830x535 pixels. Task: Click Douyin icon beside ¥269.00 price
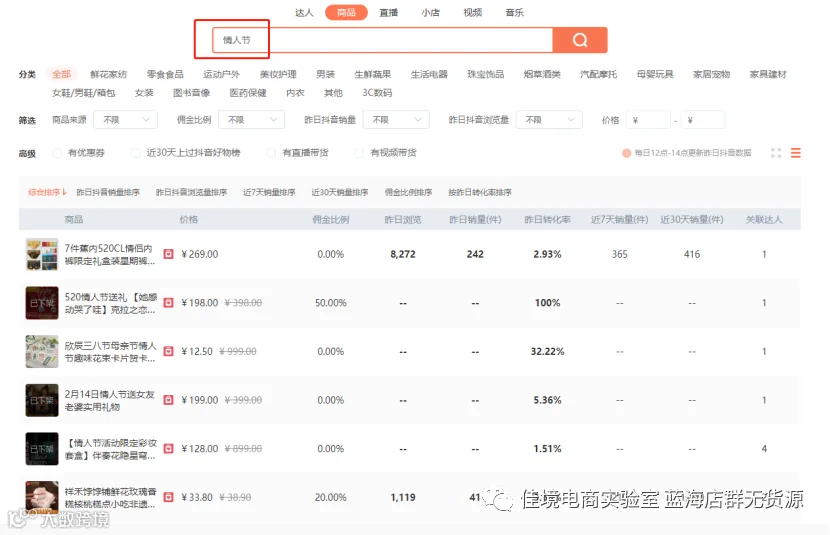(x=168, y=254)
